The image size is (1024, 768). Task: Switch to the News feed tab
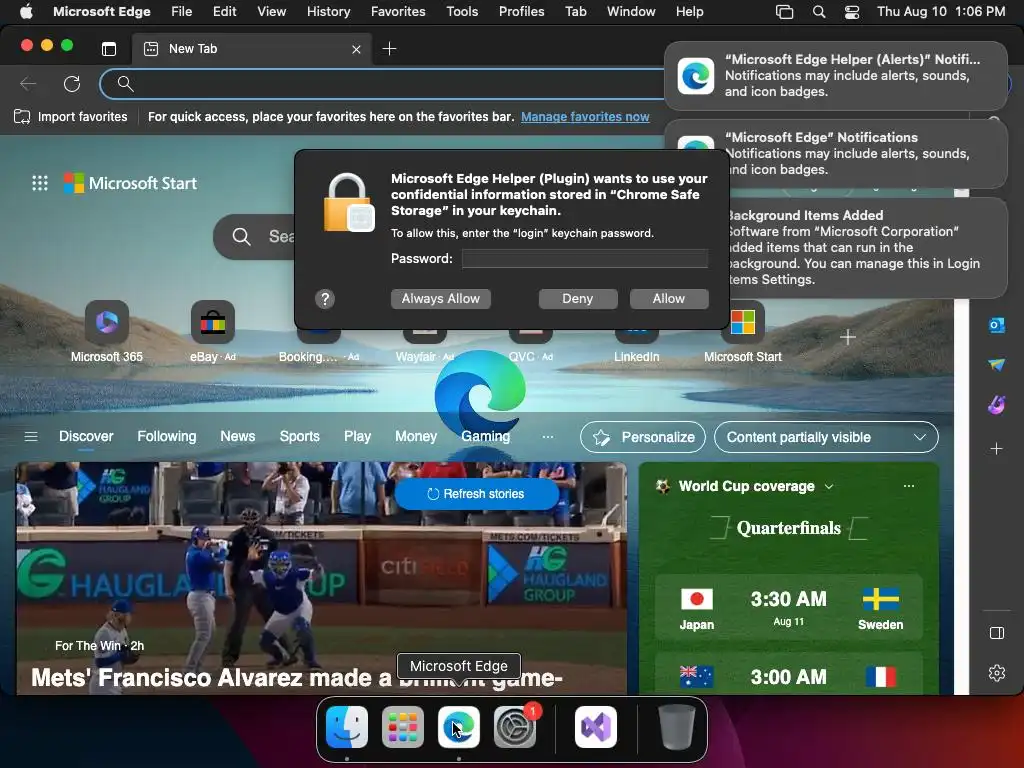238,436
